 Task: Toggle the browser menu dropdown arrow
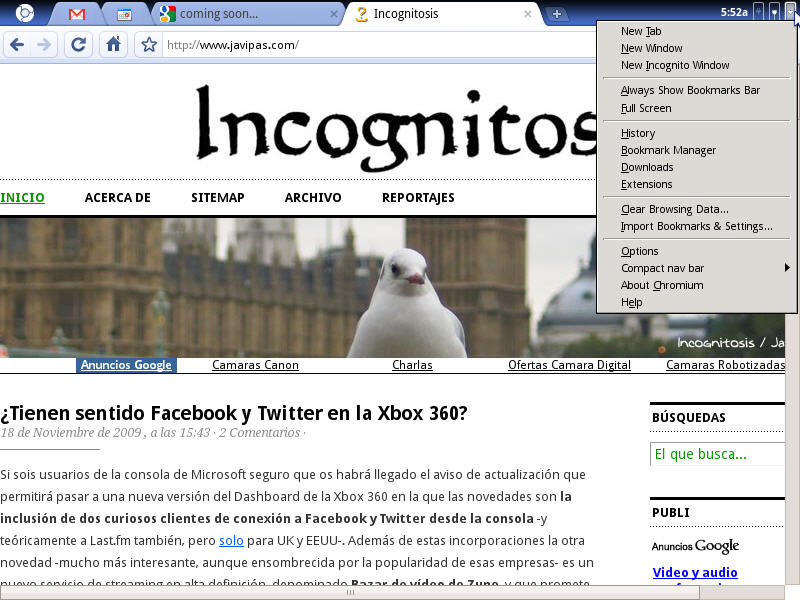coord(790,12)
